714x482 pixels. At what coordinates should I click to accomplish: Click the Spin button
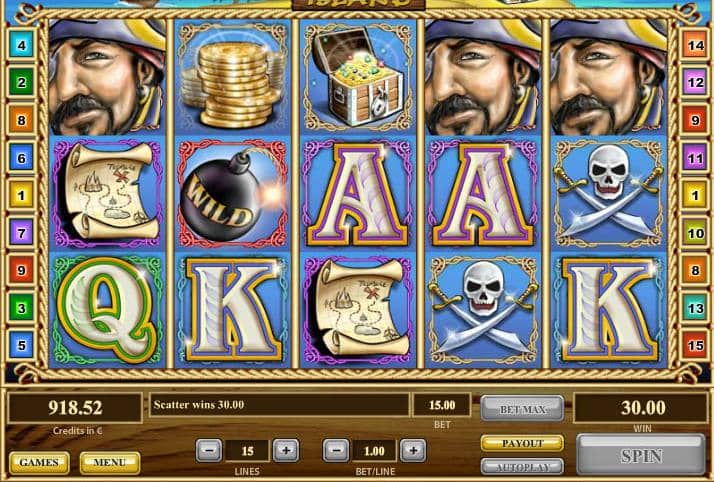point(641,455)
